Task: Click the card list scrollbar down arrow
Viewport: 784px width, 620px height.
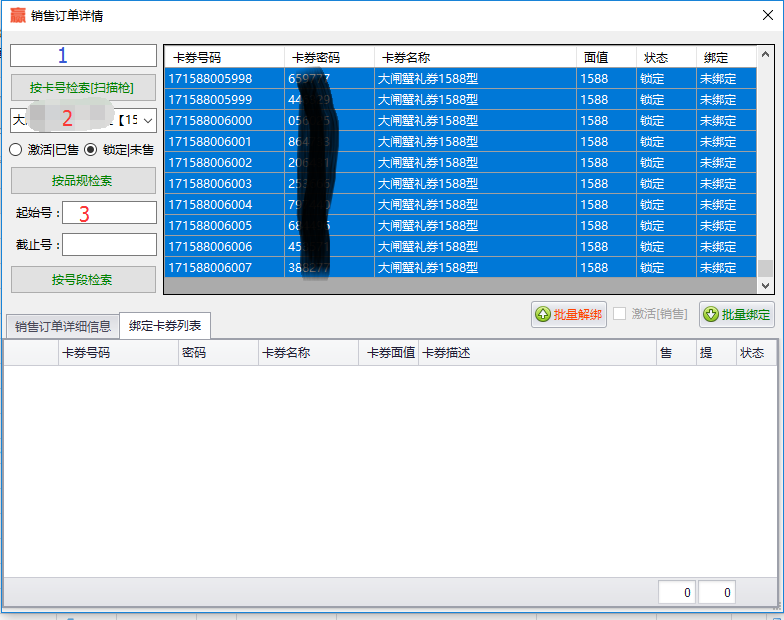Action: coord(765,286)
